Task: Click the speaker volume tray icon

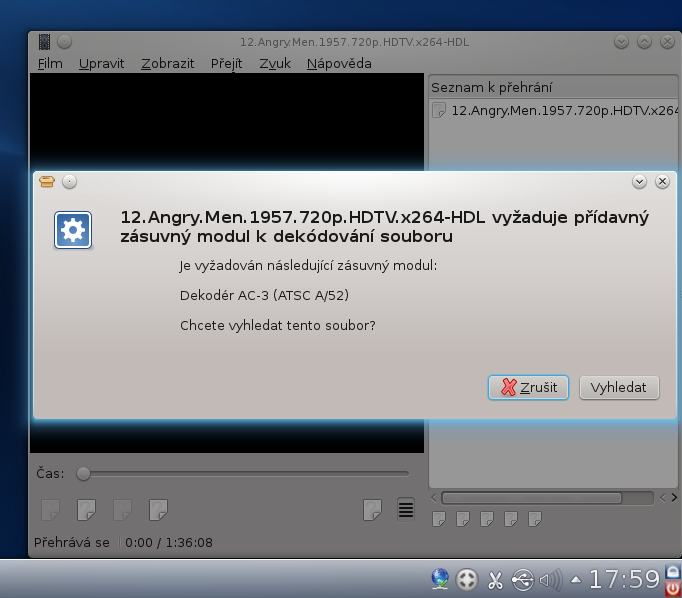Action: coord(551,580)
